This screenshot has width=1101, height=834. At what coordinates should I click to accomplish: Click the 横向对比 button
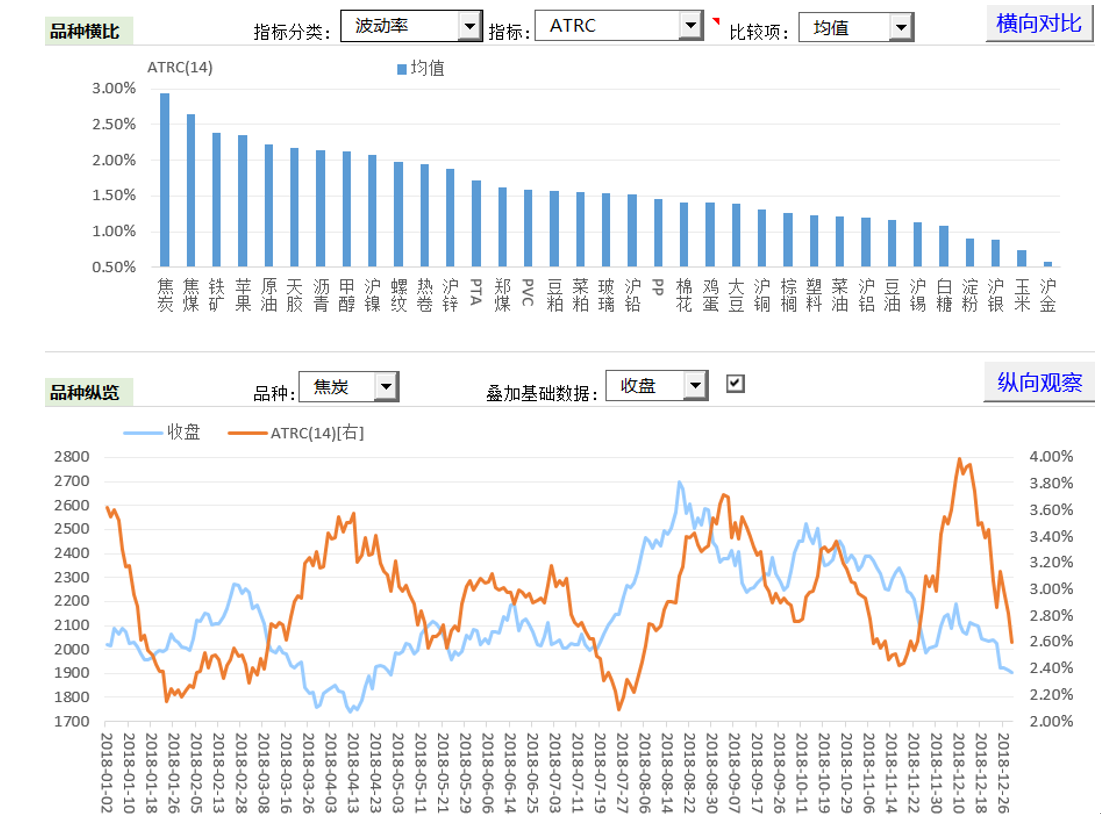(x=1039, y=23)
